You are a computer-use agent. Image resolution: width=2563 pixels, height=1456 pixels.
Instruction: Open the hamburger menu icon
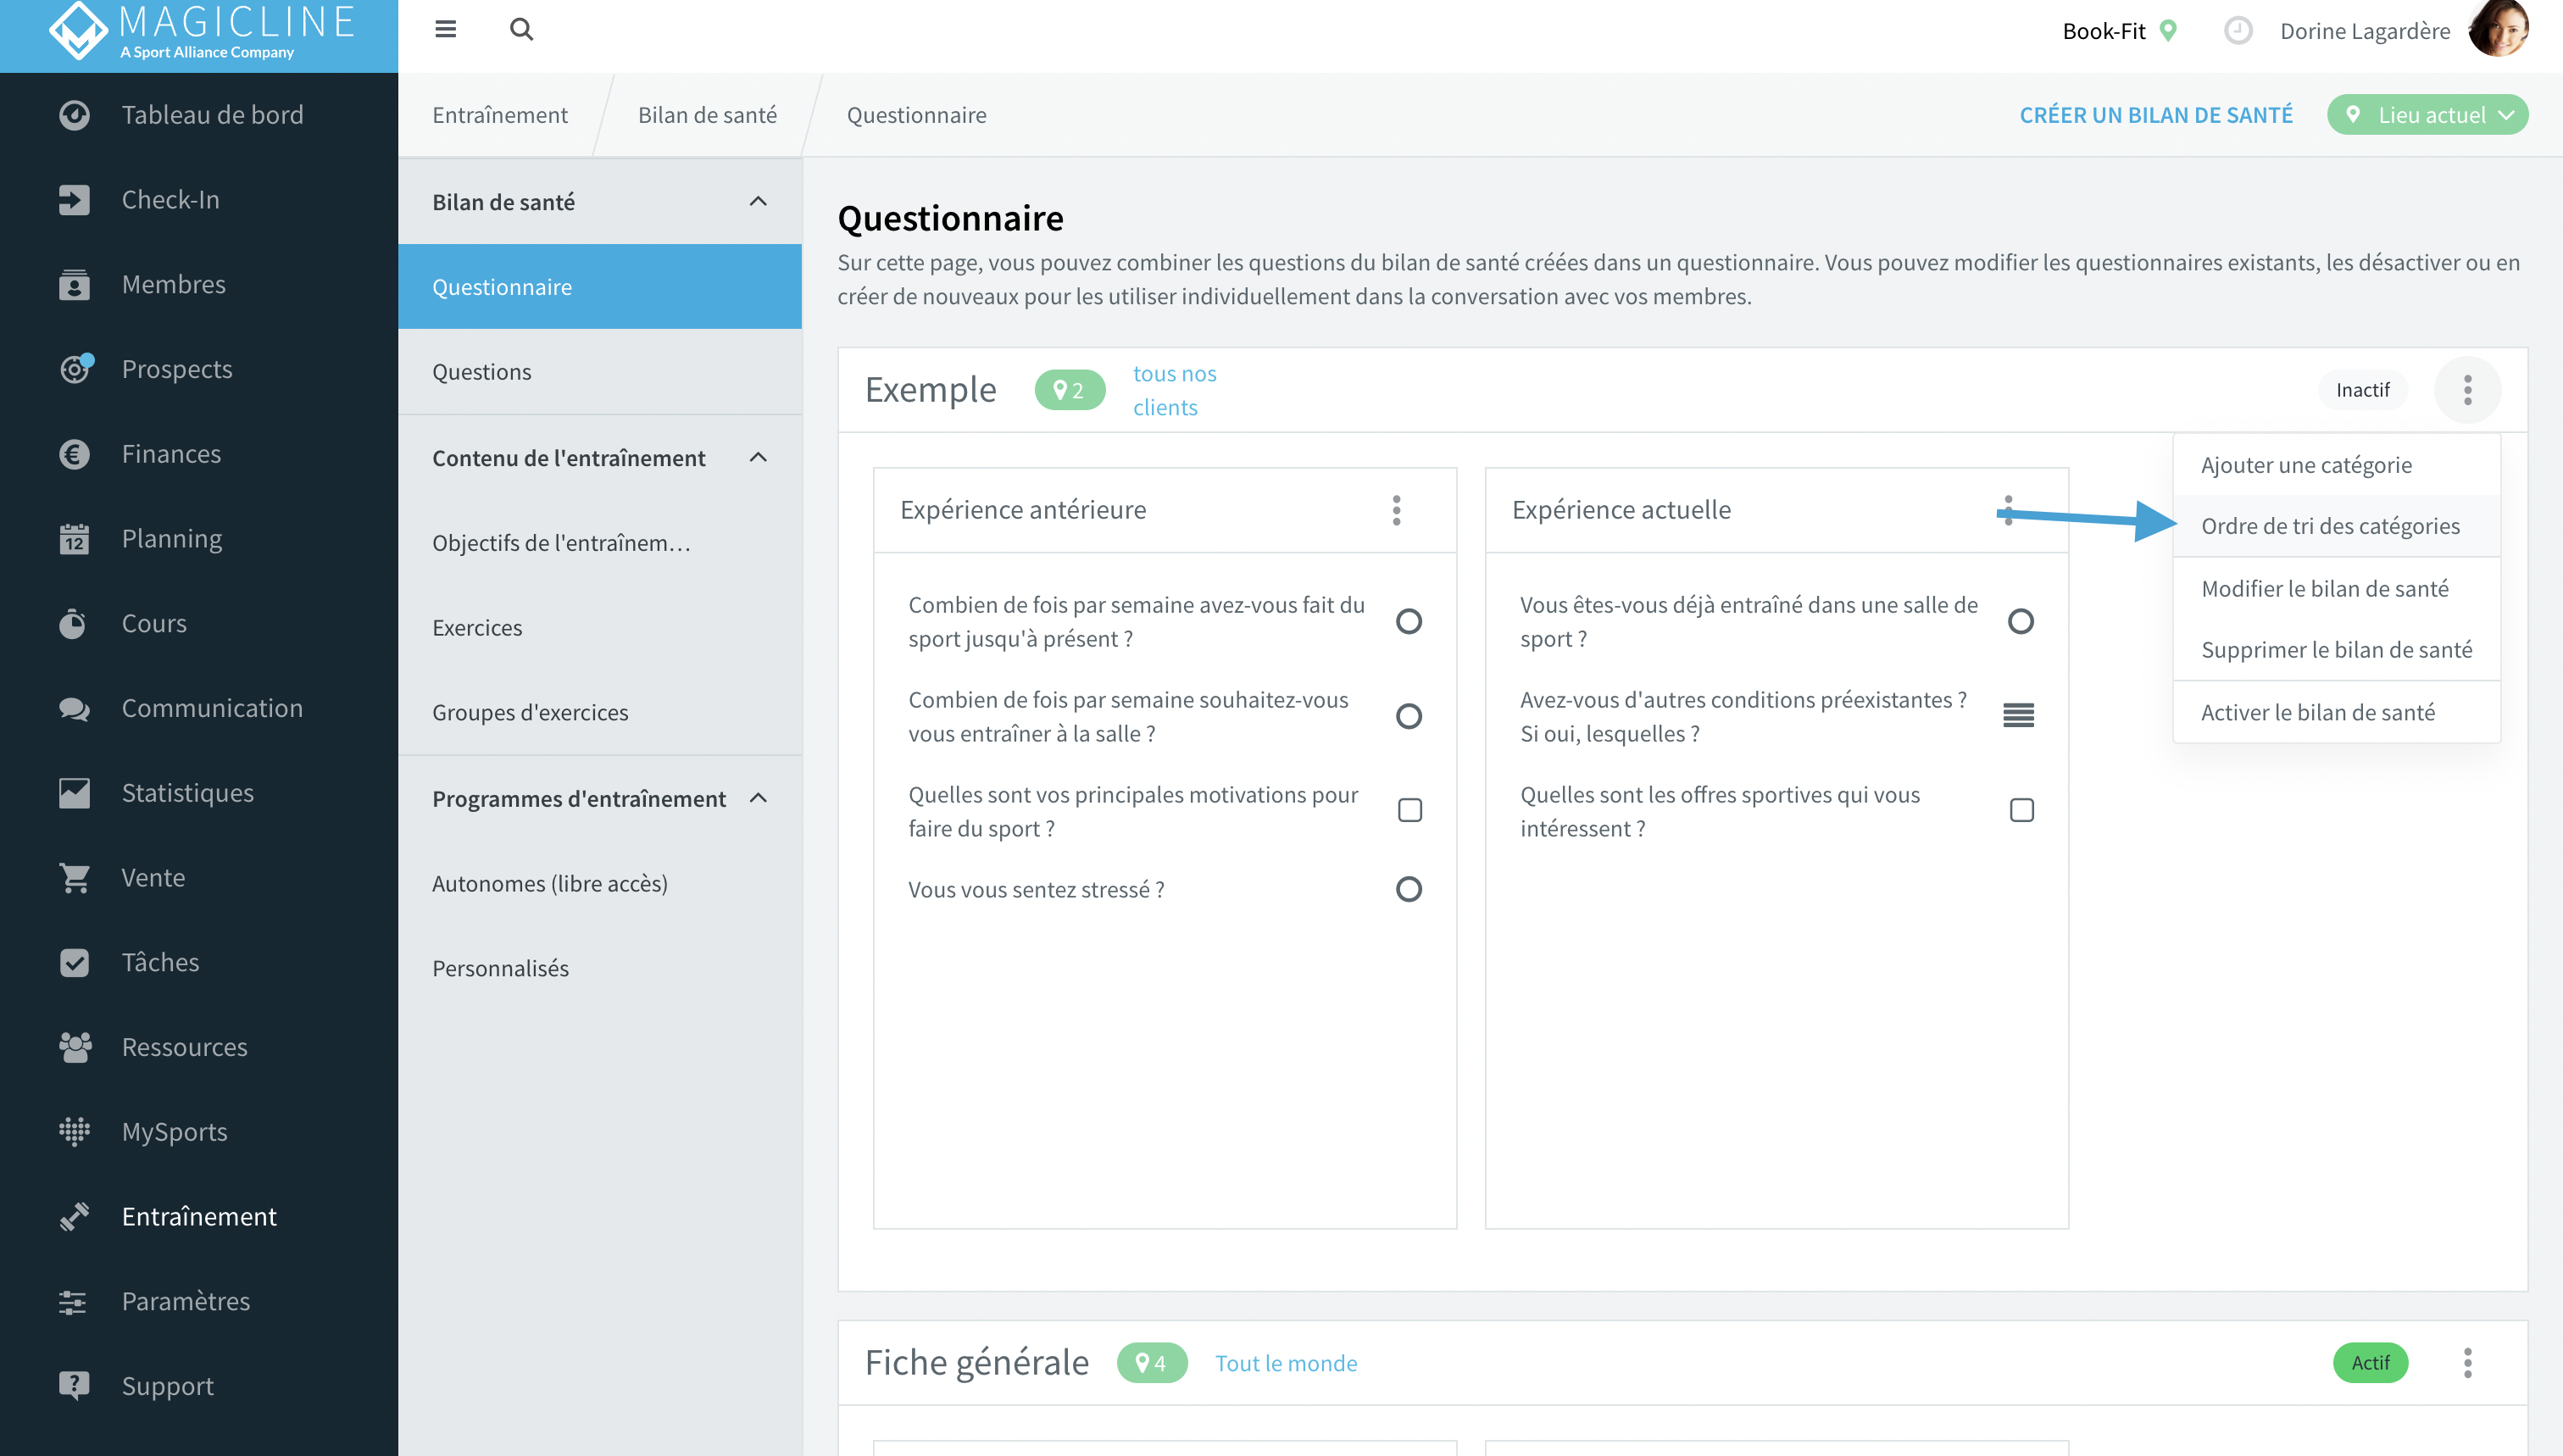[x=445, y=30]
